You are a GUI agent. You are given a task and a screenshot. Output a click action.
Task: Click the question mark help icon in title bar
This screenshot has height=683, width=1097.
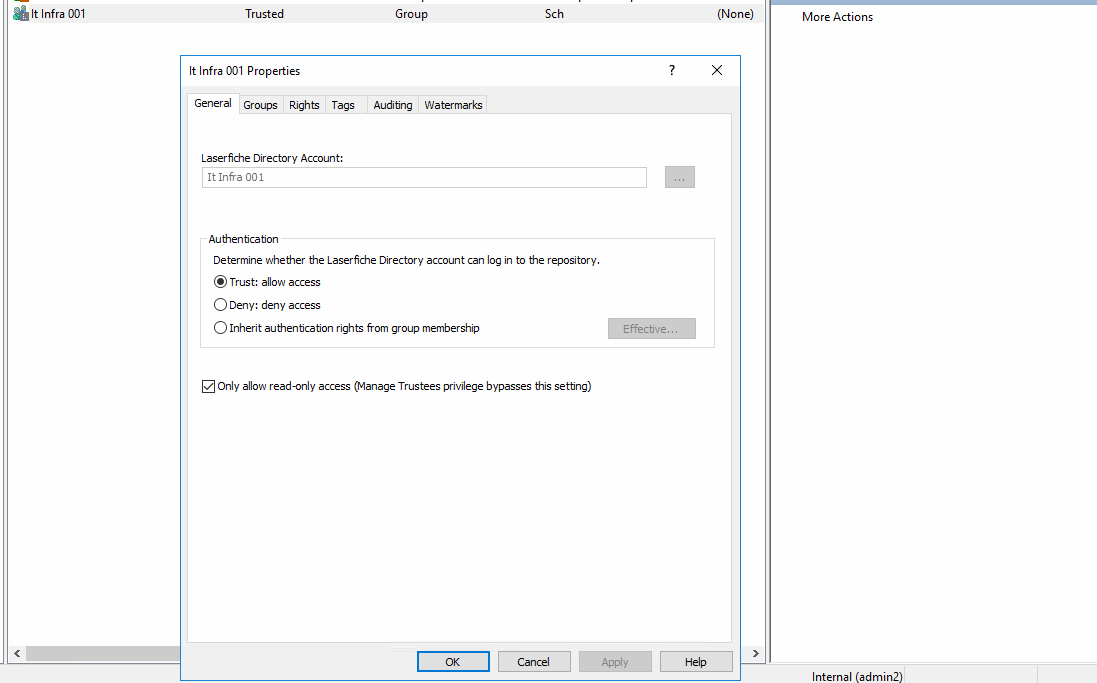[x=672, y=70]
